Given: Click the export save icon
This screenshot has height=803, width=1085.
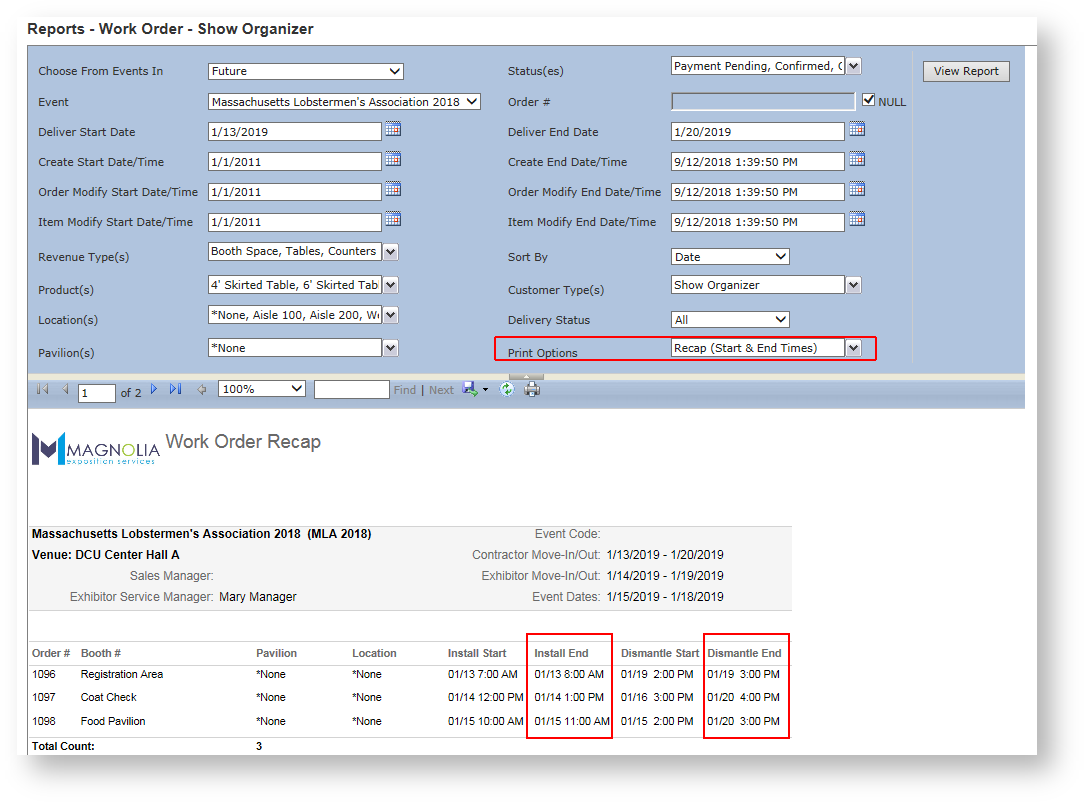Looking at the screenshot, I should click(469, 390).
